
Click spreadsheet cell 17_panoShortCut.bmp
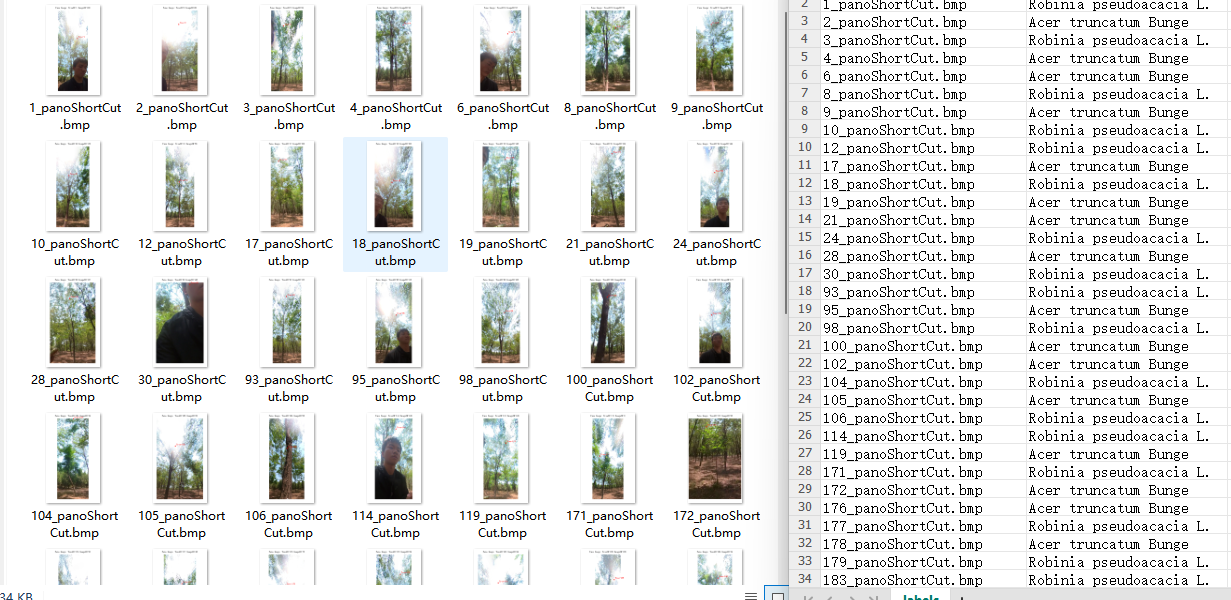[922, 165]
